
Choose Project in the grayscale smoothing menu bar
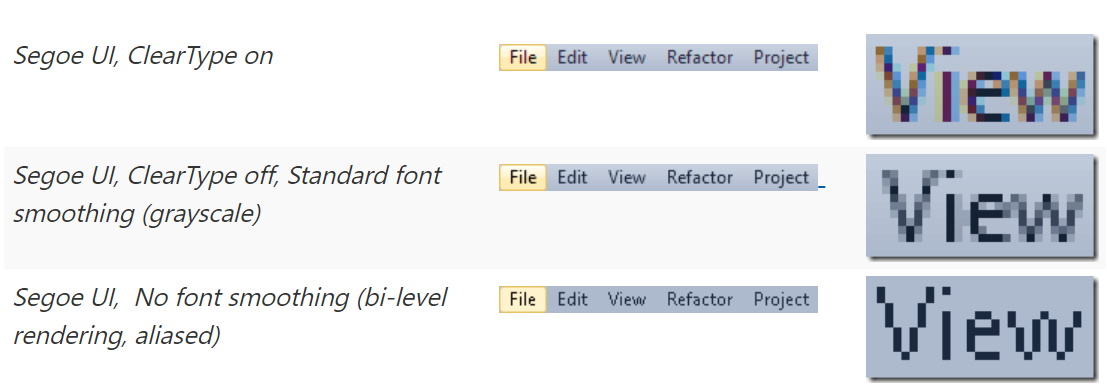(781, 178)
